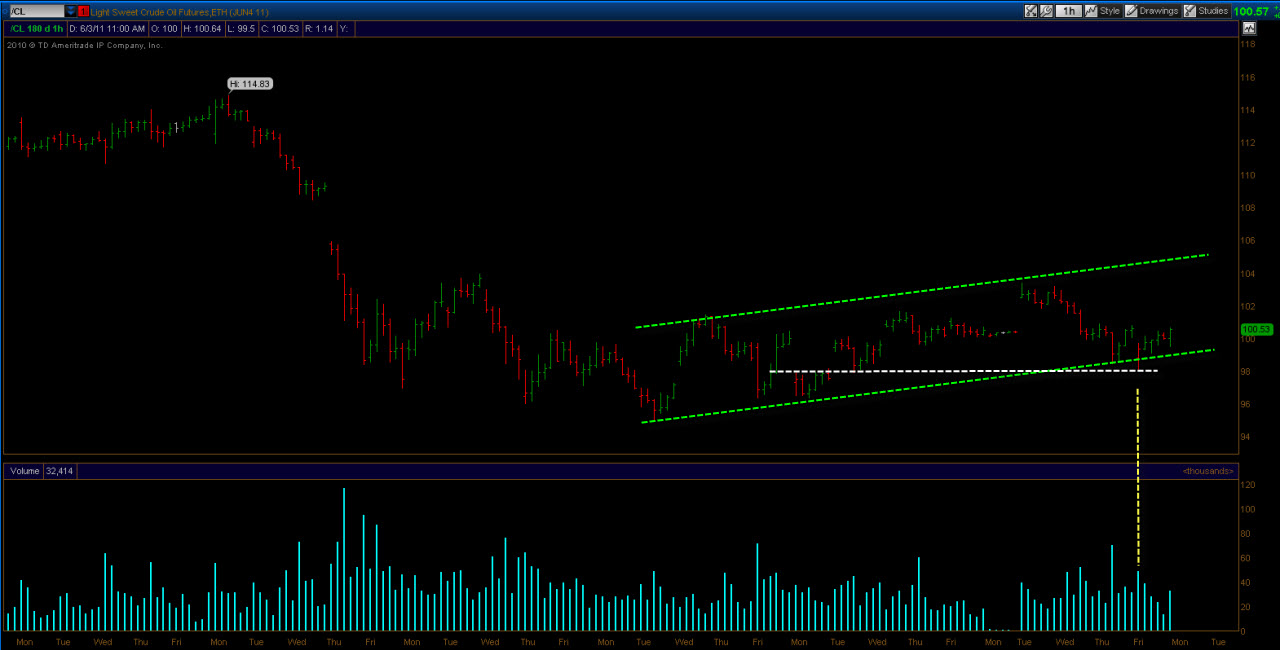Click the <thousands> label in the volume panel
The height and width of the screenshot is (650, 1280).
point(1207,470)
